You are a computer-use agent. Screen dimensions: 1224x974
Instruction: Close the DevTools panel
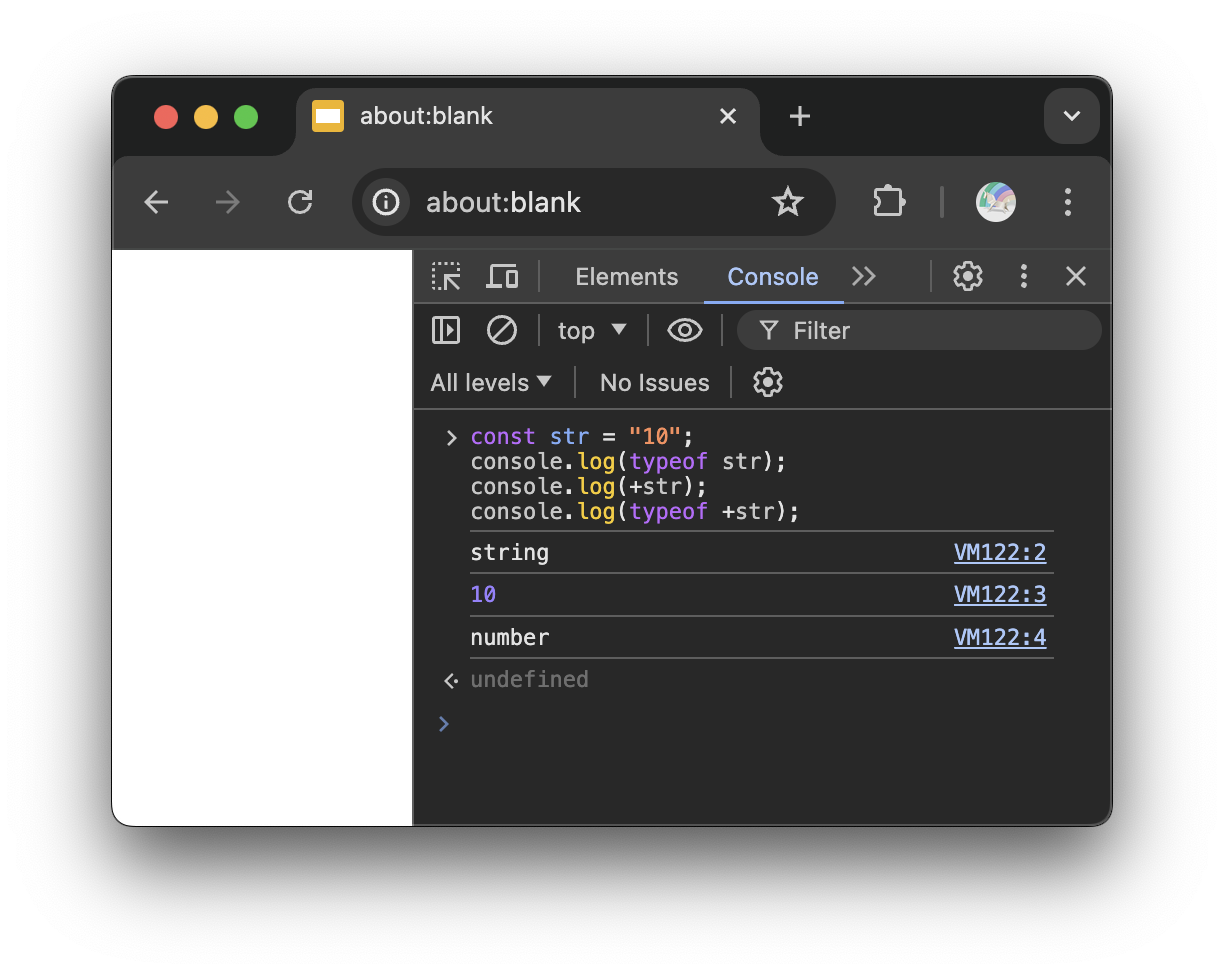pos(1076,277)
